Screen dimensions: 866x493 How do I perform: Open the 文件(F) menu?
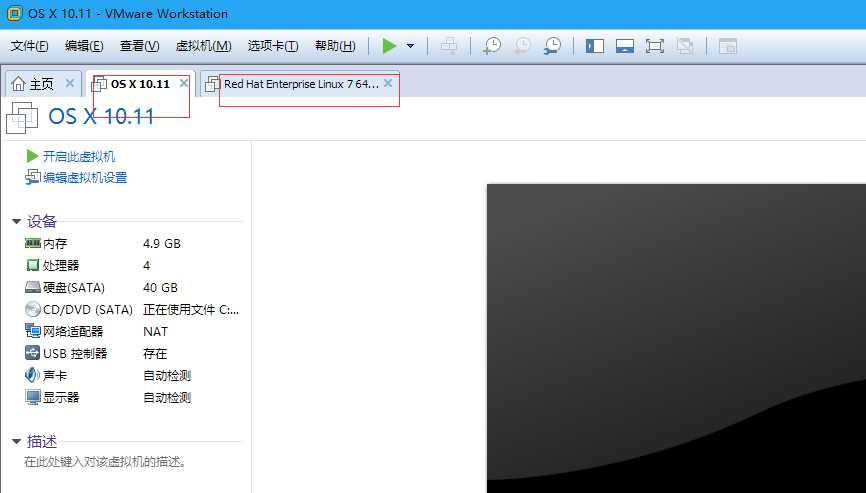pos(29,46)
